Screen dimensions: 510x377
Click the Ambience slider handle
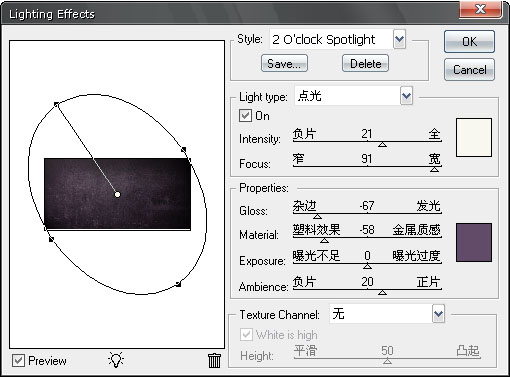click(x=383, y=292)
